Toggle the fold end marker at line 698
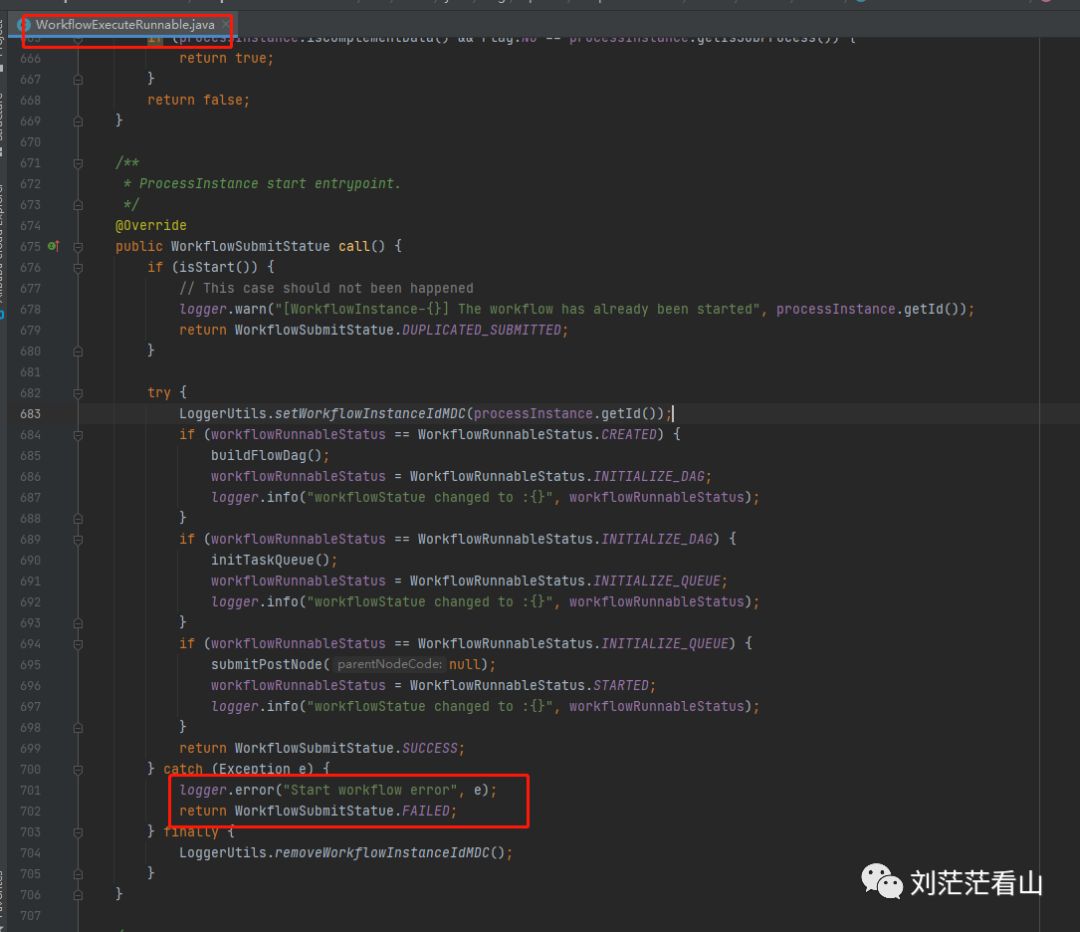 pyautogui.click(x=78, y=728)
